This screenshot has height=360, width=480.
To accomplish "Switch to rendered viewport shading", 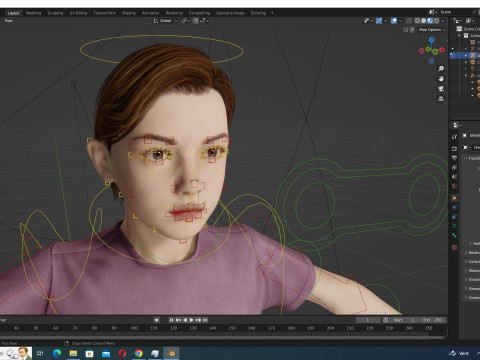I will point(436,21).
